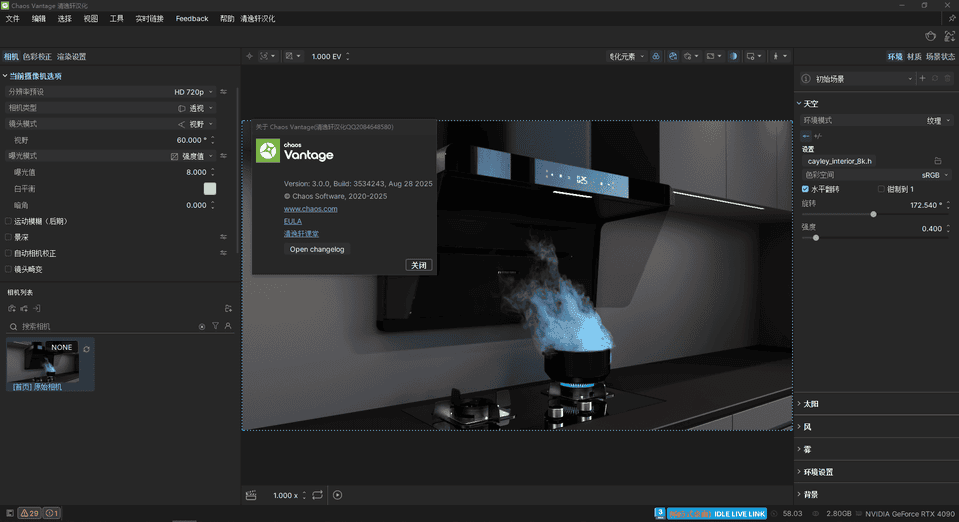
Task: Click the play button below viewport
Action: [338, 495]
